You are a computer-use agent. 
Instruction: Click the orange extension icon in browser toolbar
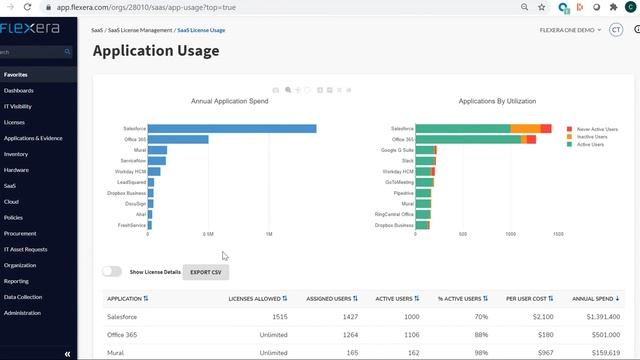(x=580, y=7)
